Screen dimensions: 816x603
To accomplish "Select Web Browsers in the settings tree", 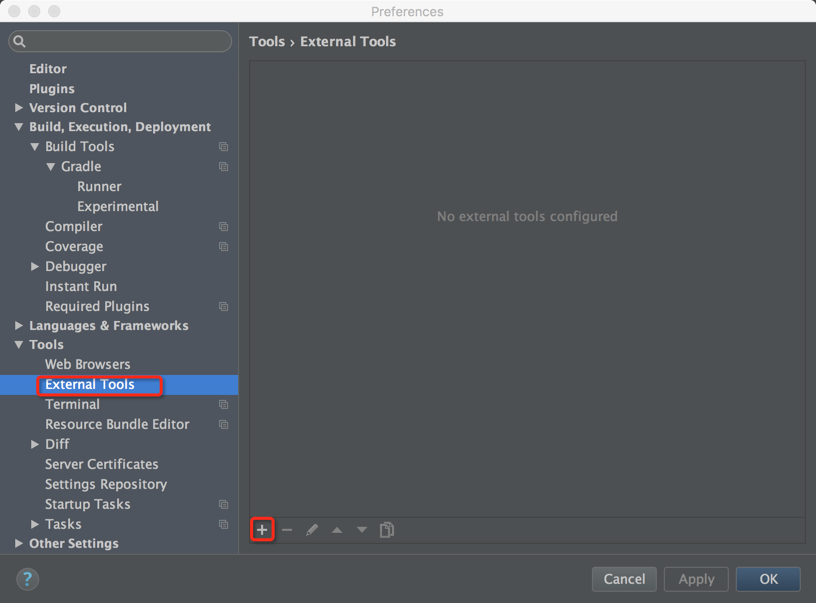I will (87, 364).
